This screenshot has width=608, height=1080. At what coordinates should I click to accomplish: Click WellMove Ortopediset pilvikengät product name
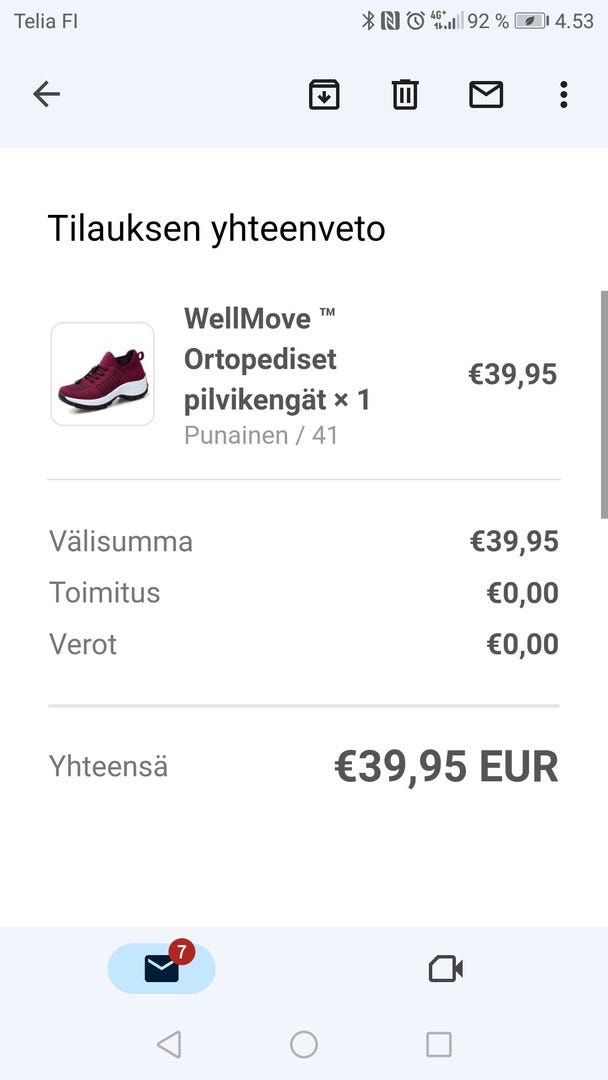tap(276, 360)
